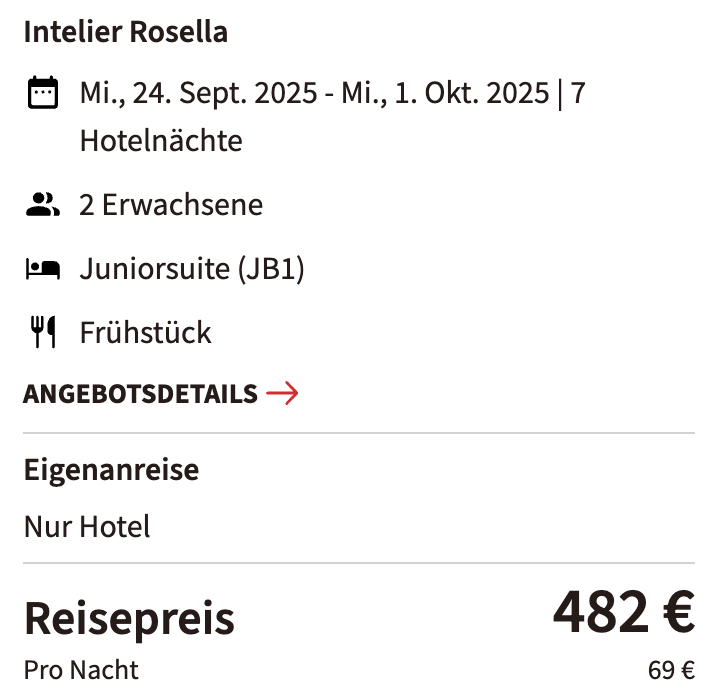The image size is (716, 696).
Task: Click the Nur Hotel text
Action: coord(87,527)
